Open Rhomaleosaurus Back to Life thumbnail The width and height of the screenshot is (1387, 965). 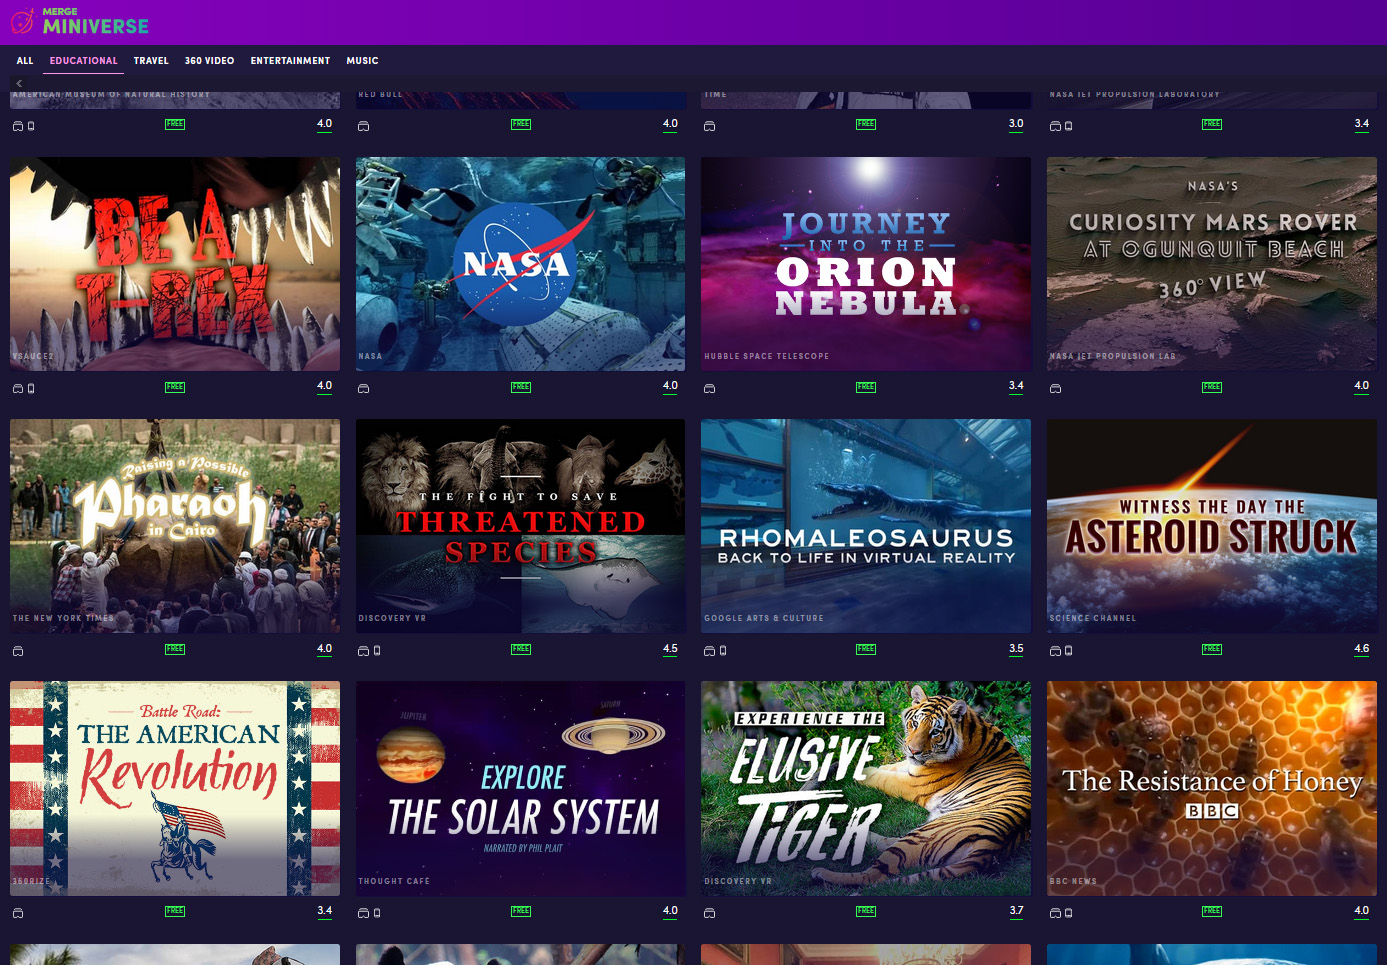866,526
